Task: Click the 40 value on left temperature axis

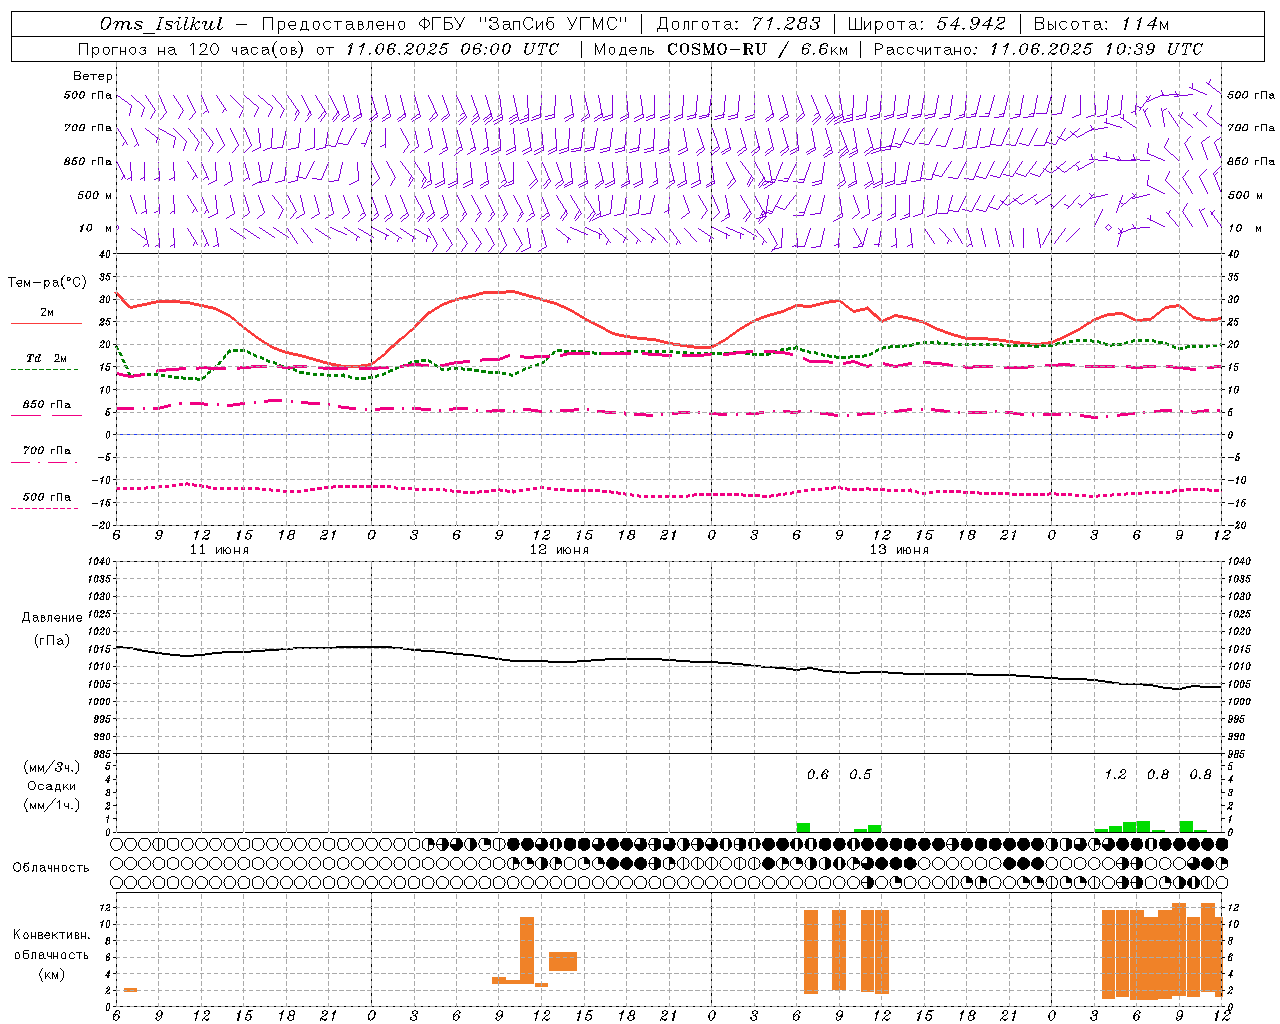Action: (x=105, y=254)
